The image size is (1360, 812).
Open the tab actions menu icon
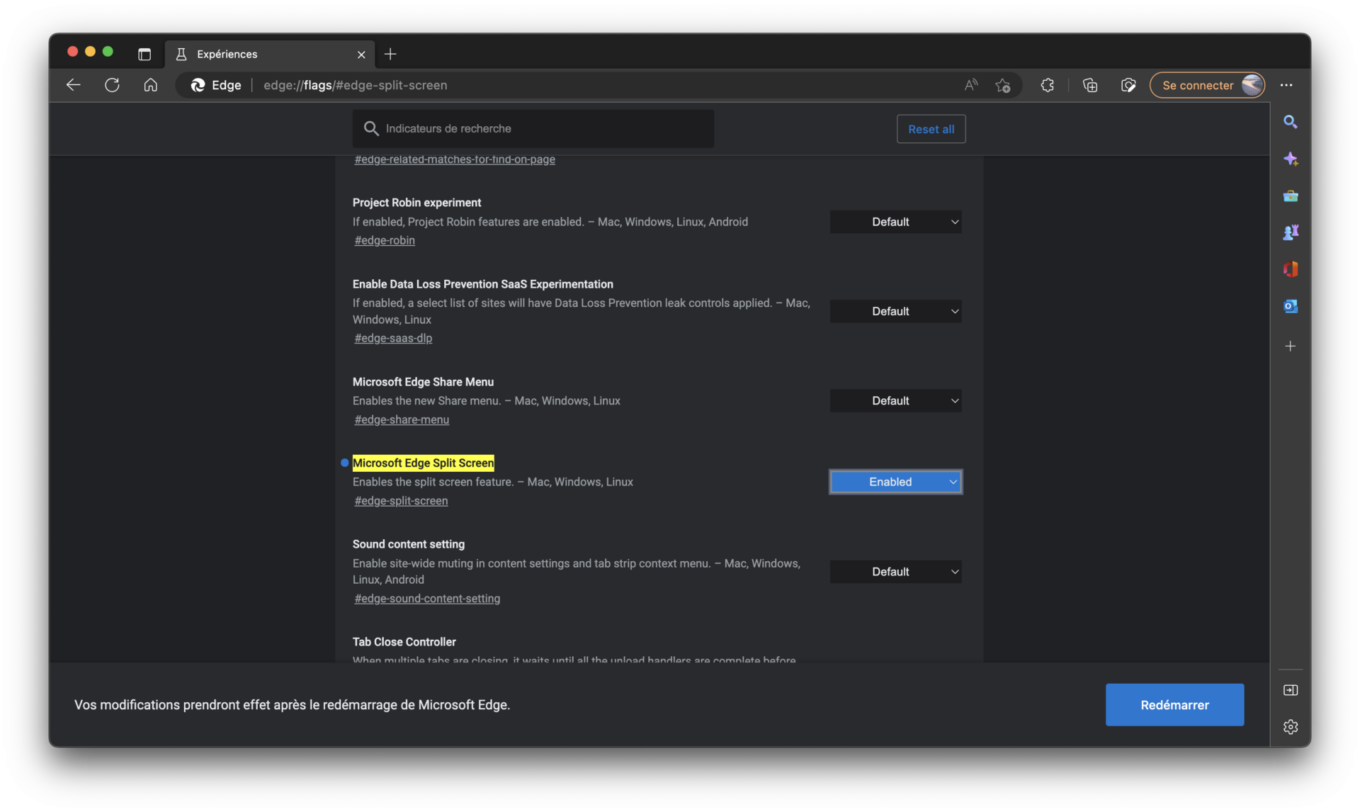[x=144, y=54]
